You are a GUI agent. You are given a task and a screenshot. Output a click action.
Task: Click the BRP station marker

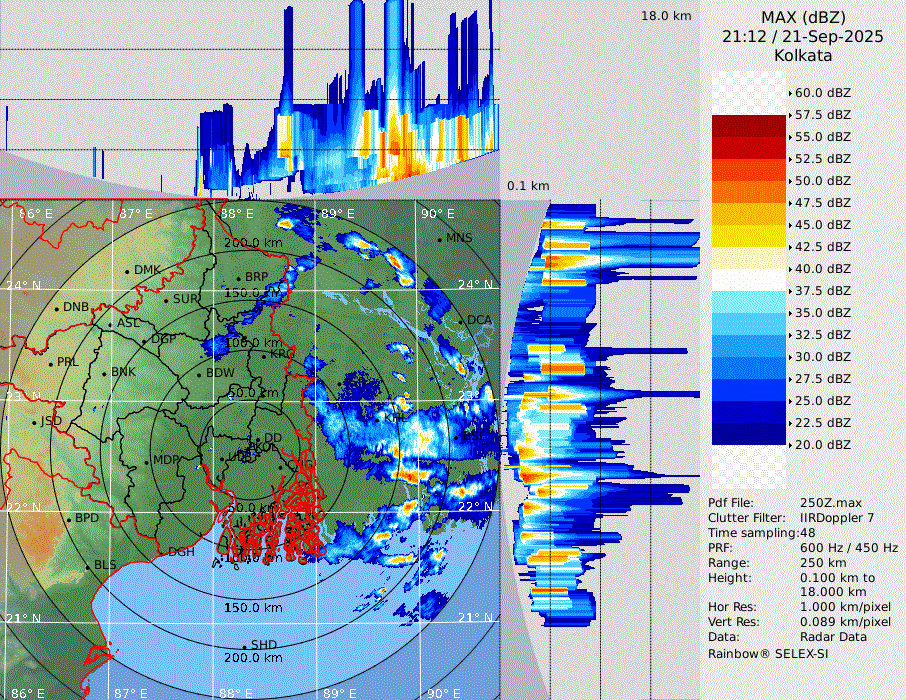click(x=239, y=279)
